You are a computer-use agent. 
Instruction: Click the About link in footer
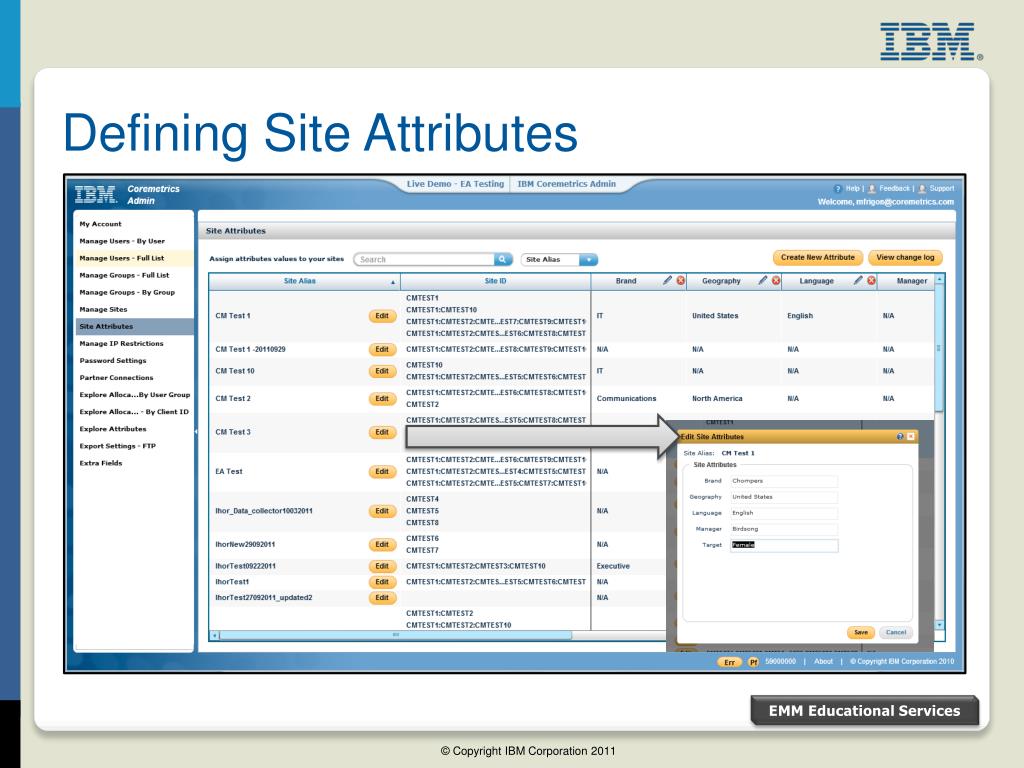[823, 662]
